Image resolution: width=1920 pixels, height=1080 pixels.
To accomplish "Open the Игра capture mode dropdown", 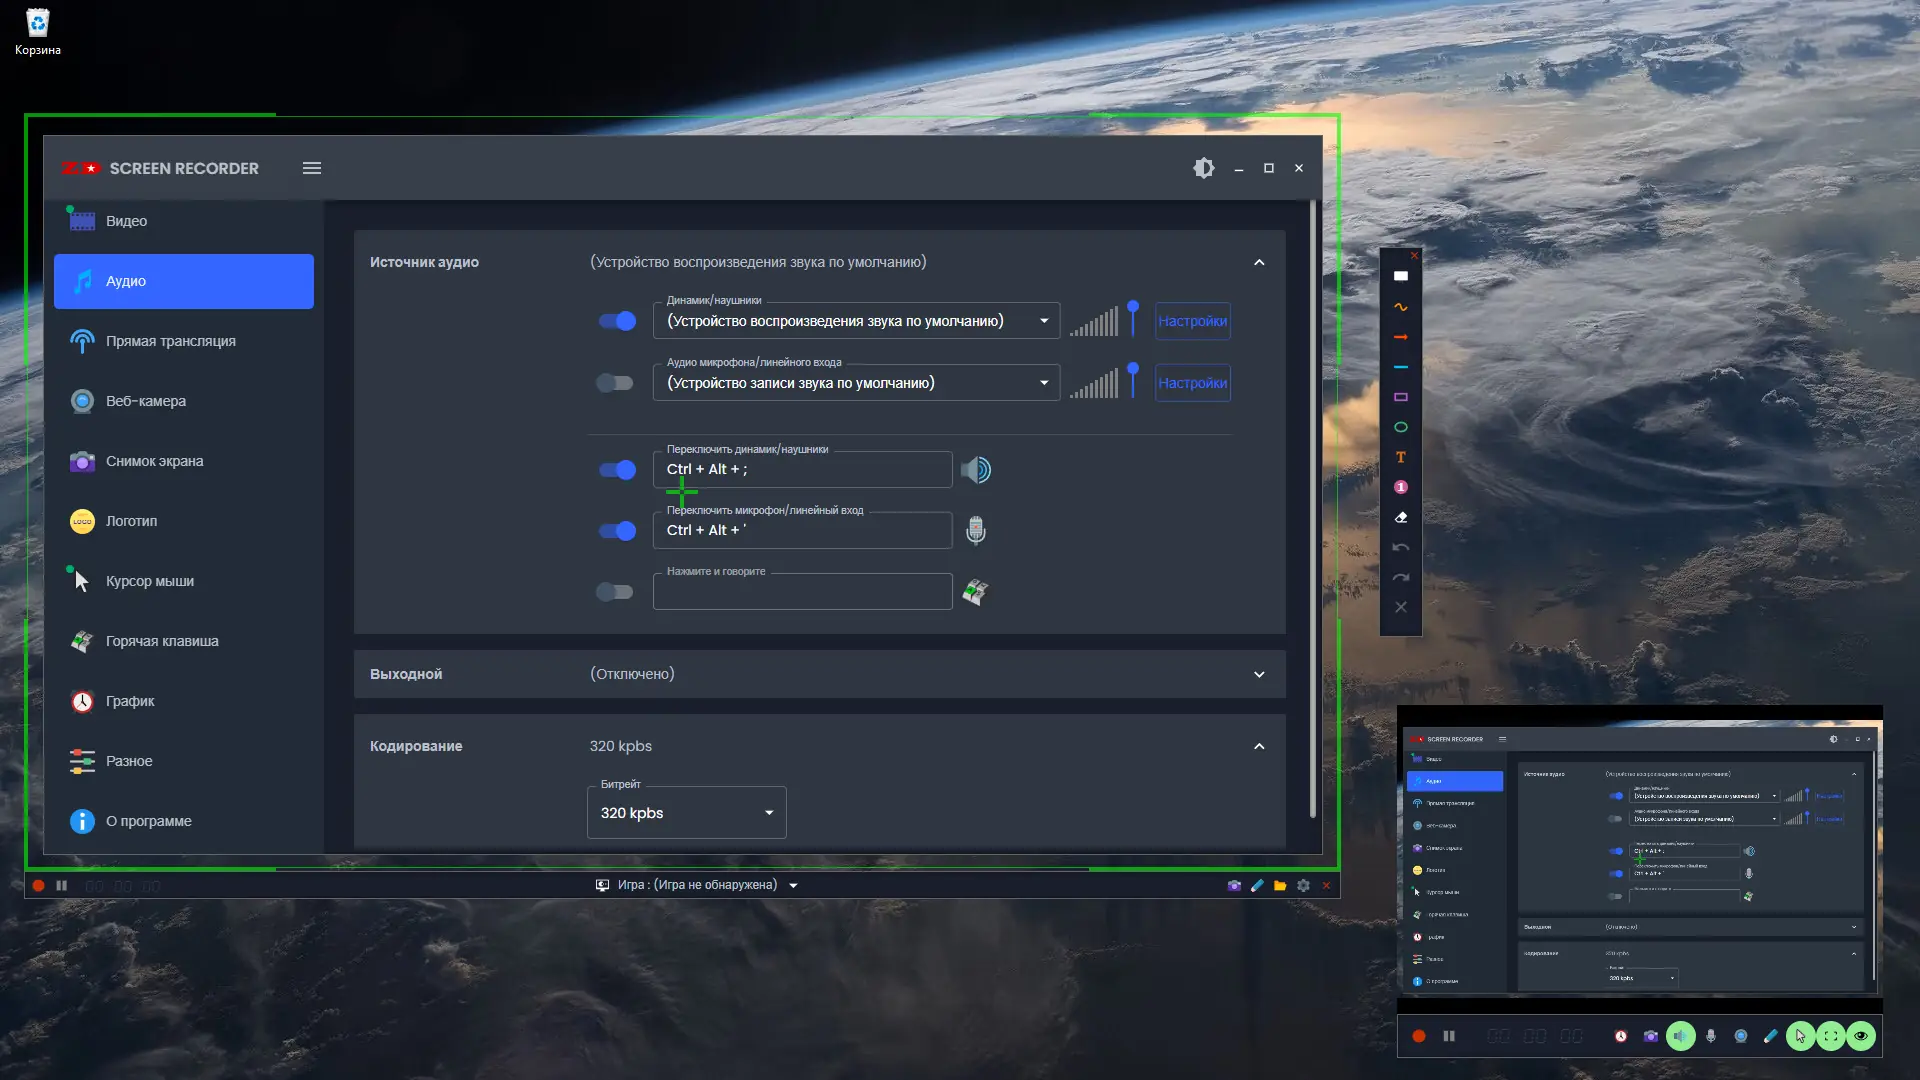I will click(x=793, y=885).
